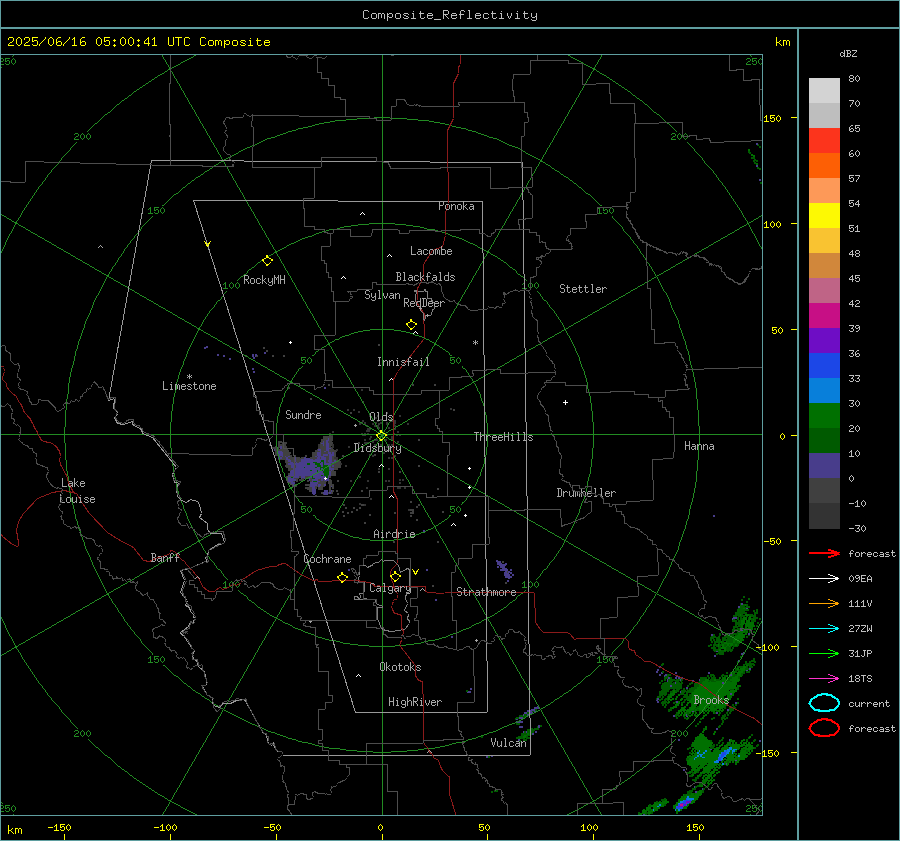Click the Composite_Reflectivity title text

(450, 15)
